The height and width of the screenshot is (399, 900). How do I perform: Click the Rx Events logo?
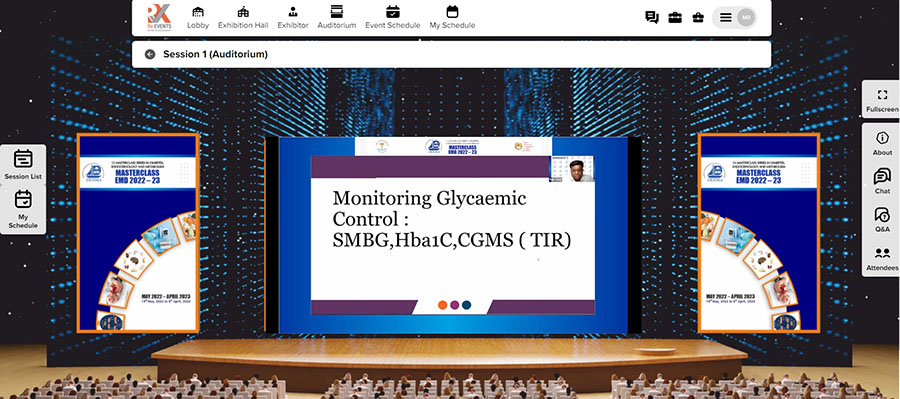click(159, 18)
